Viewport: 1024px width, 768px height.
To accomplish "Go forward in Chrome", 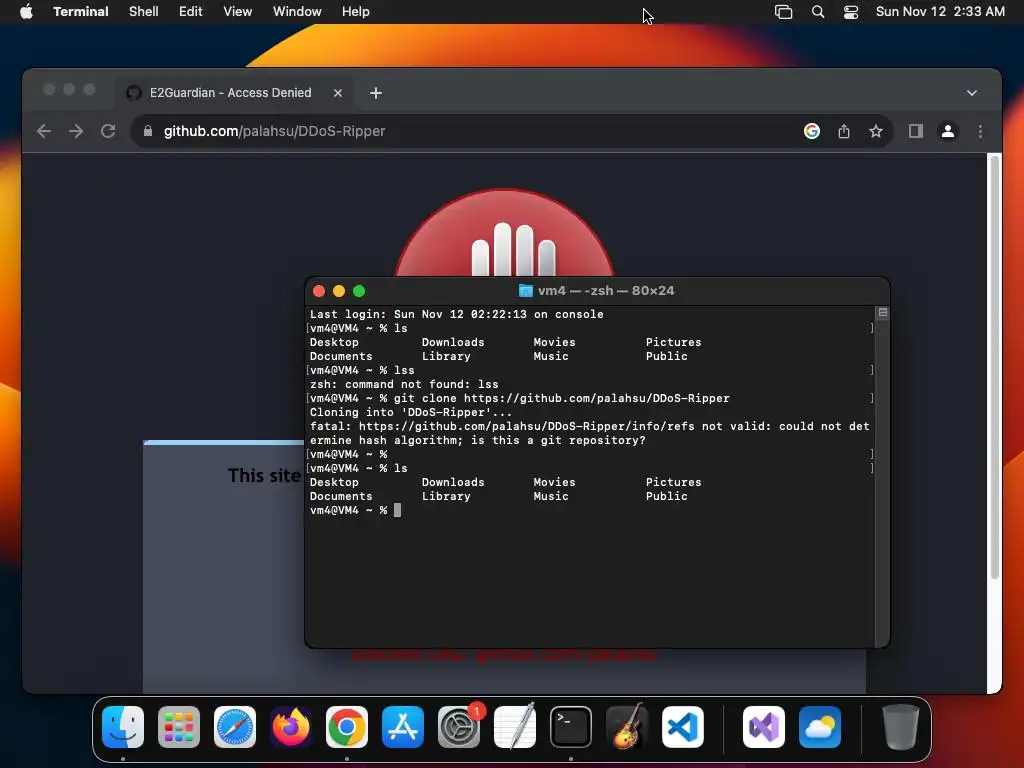I will coord(76,131).
